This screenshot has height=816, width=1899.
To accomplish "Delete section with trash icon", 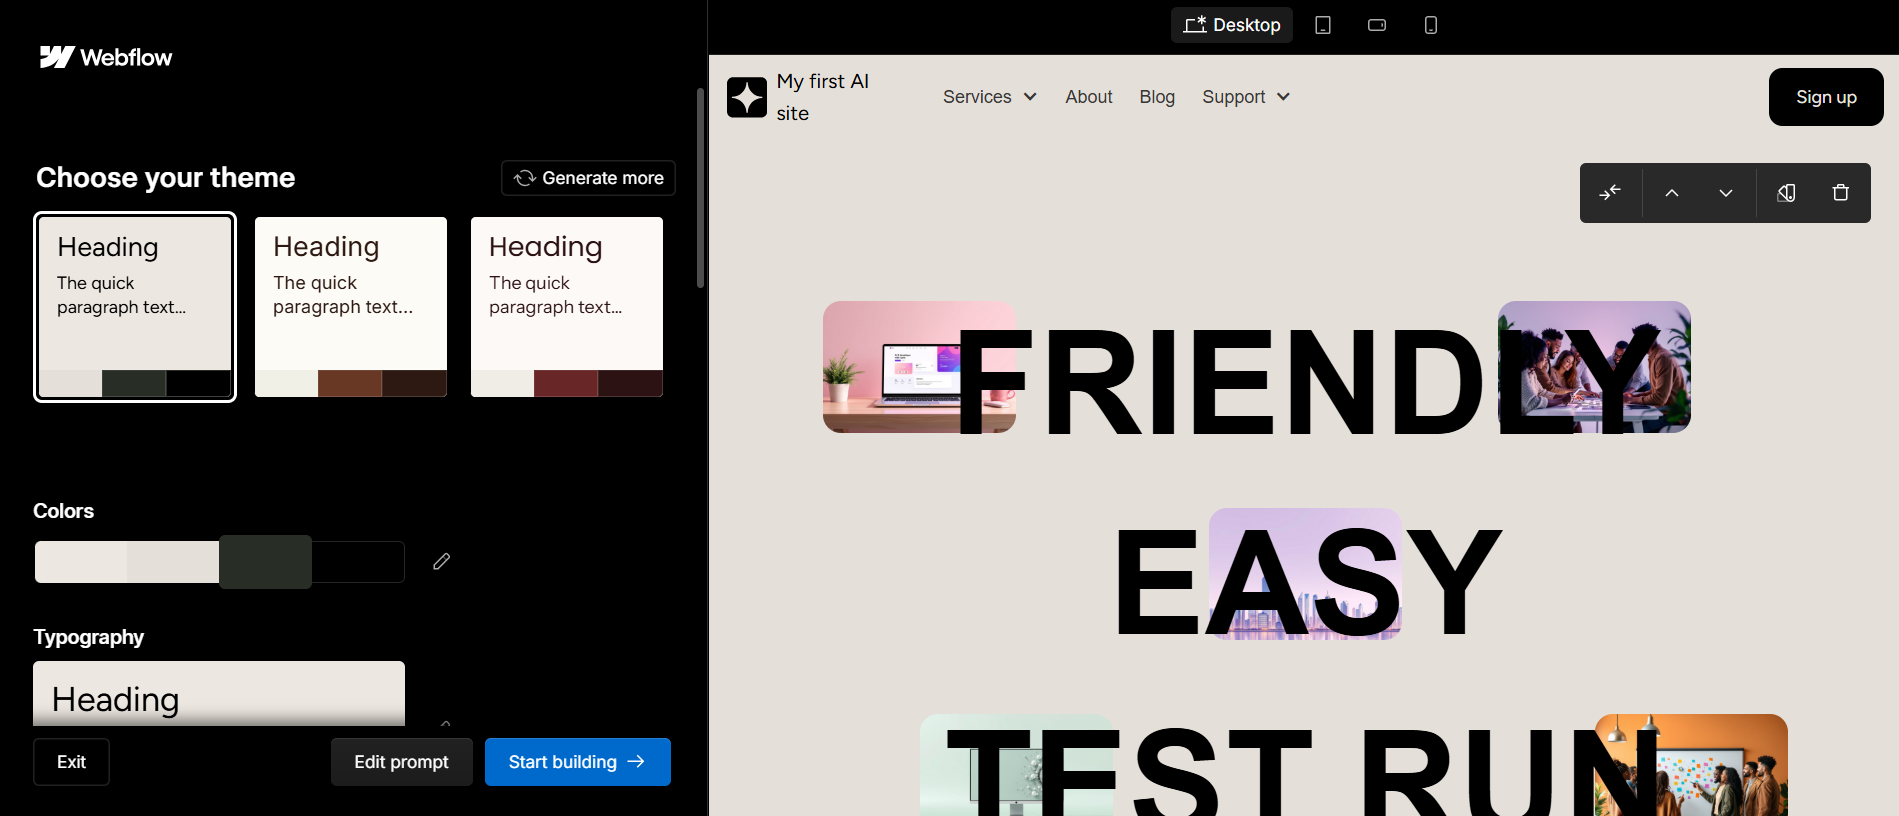I will point(1841,193).
